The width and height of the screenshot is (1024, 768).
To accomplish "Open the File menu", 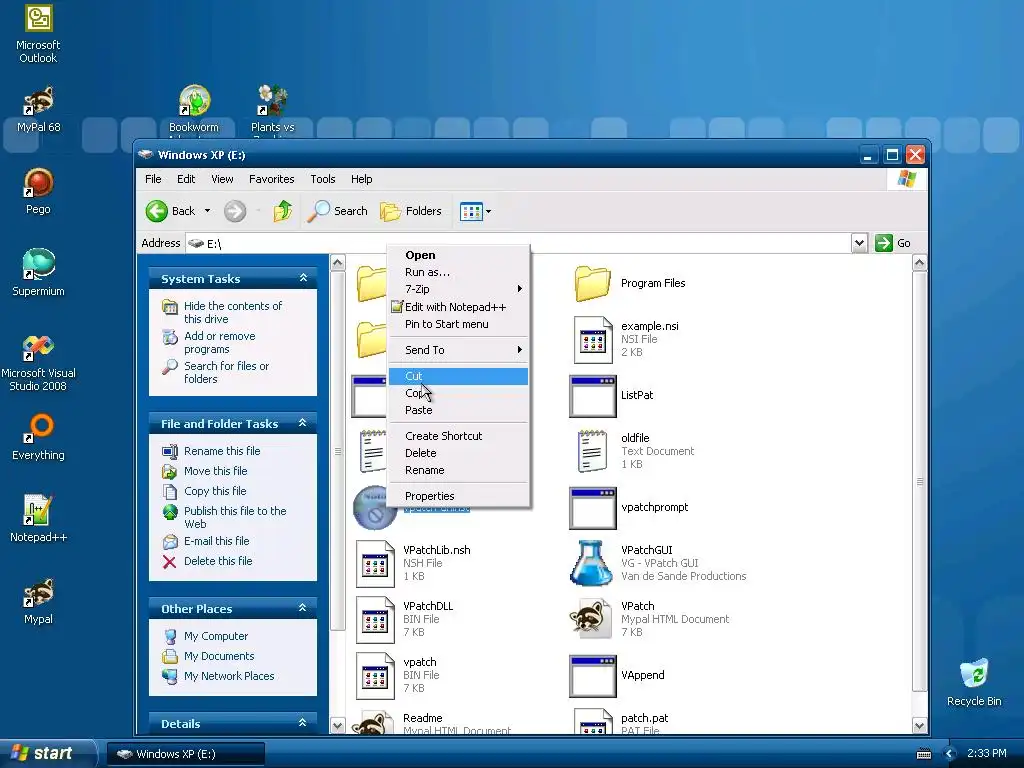I will pyautogui.click(x=153, y=179).
